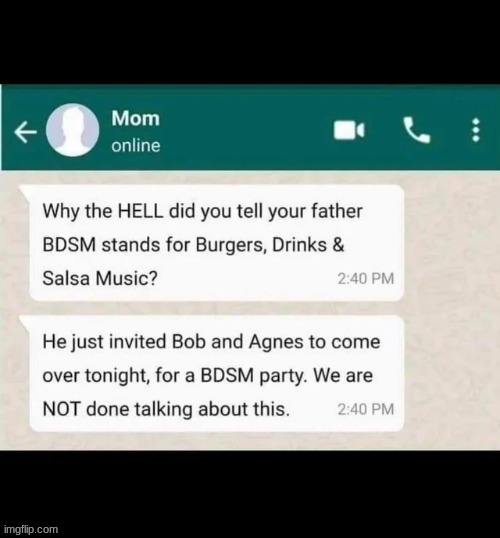Image resolution: width=500 pixels, height=538 pixels.
Task: Click the empty chat wallpaper beside the messages
Action: point(450,309)
